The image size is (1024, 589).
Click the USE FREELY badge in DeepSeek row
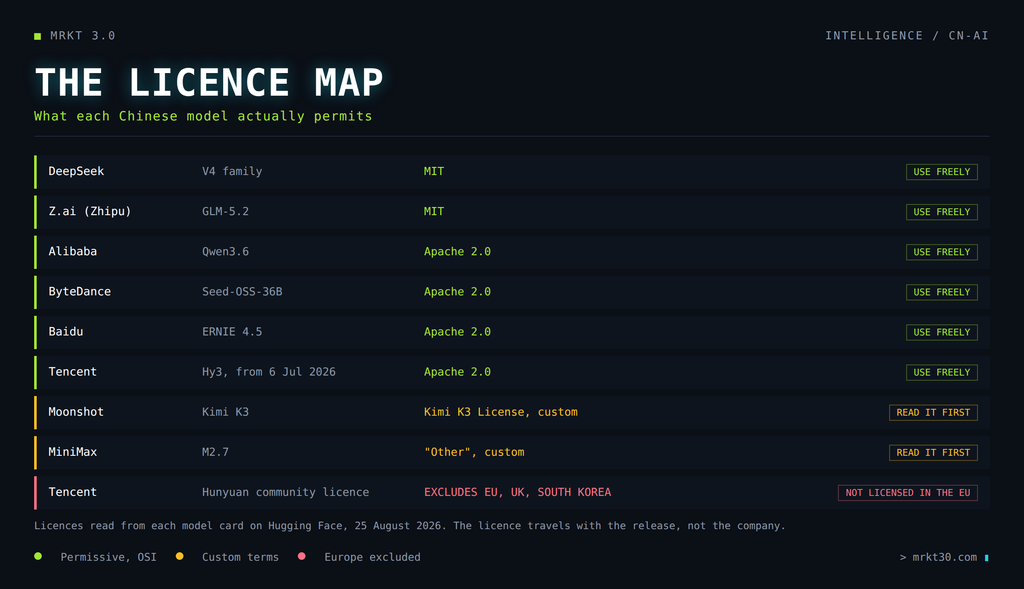tap(942, 172)
